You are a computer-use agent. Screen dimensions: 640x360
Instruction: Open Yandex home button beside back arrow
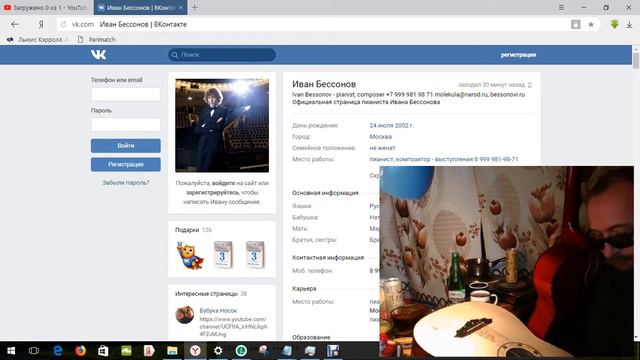coord(41,24)
